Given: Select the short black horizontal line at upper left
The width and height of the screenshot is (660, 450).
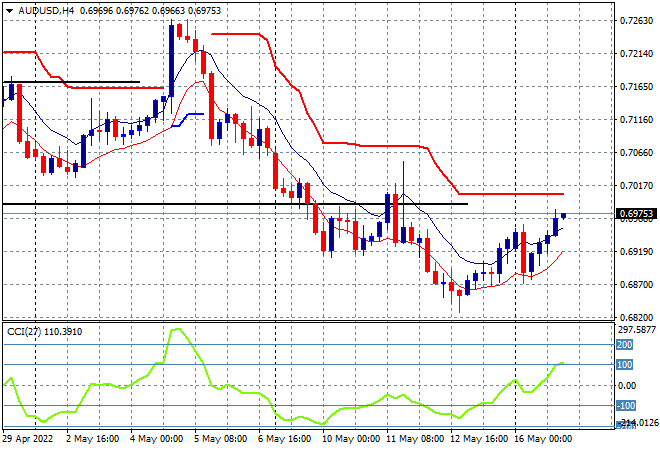Looking at the screenshot, I should (72, 82).
